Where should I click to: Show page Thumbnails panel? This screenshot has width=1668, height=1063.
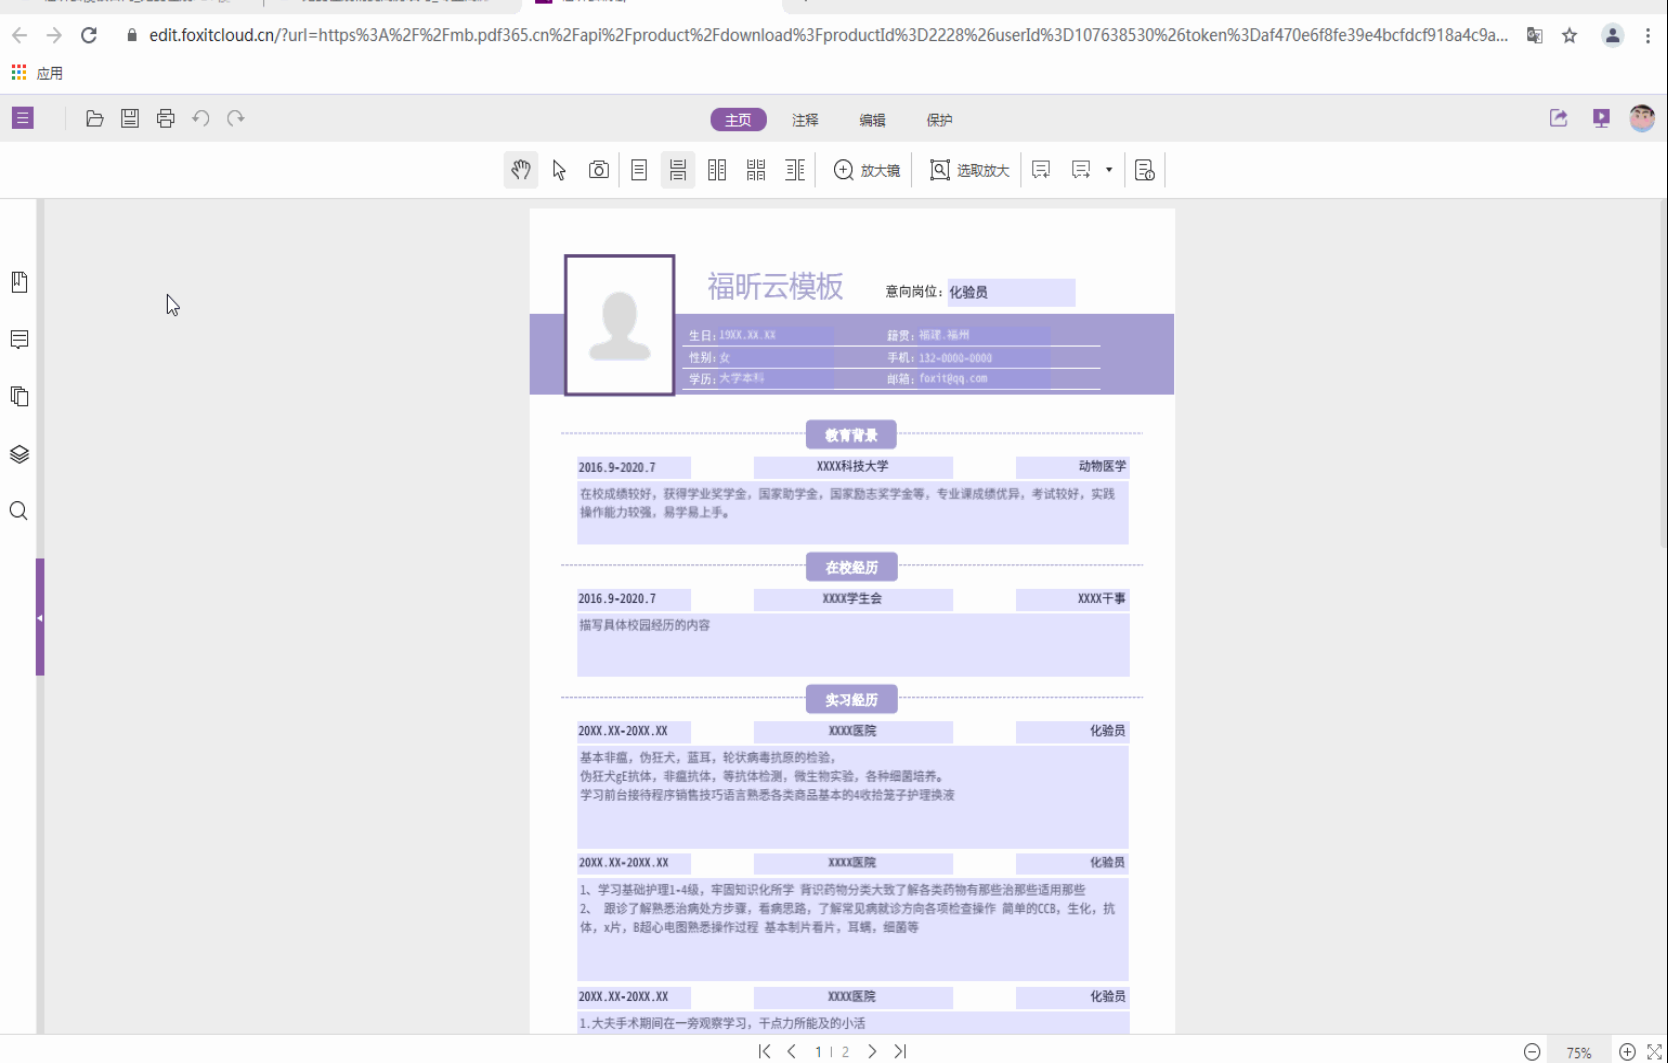(x=19, y=396)
